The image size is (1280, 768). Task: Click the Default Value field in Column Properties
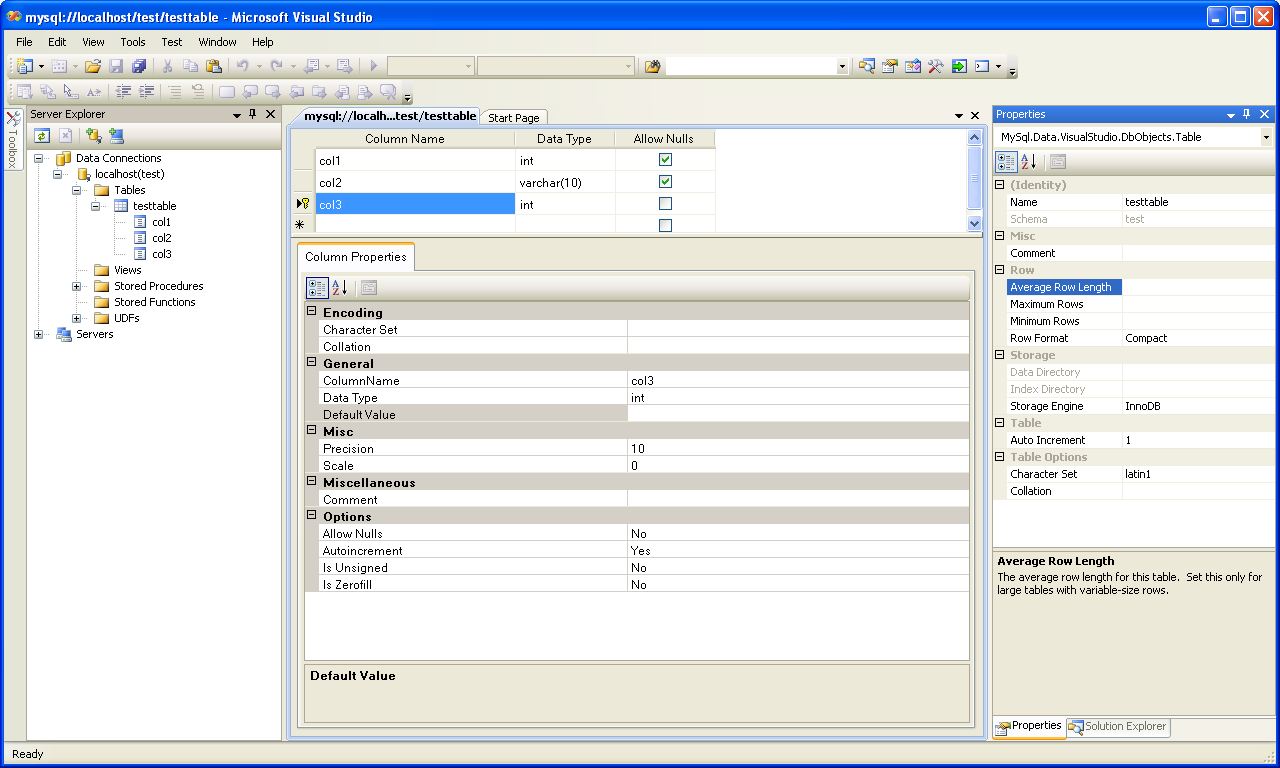coord(797,415)
